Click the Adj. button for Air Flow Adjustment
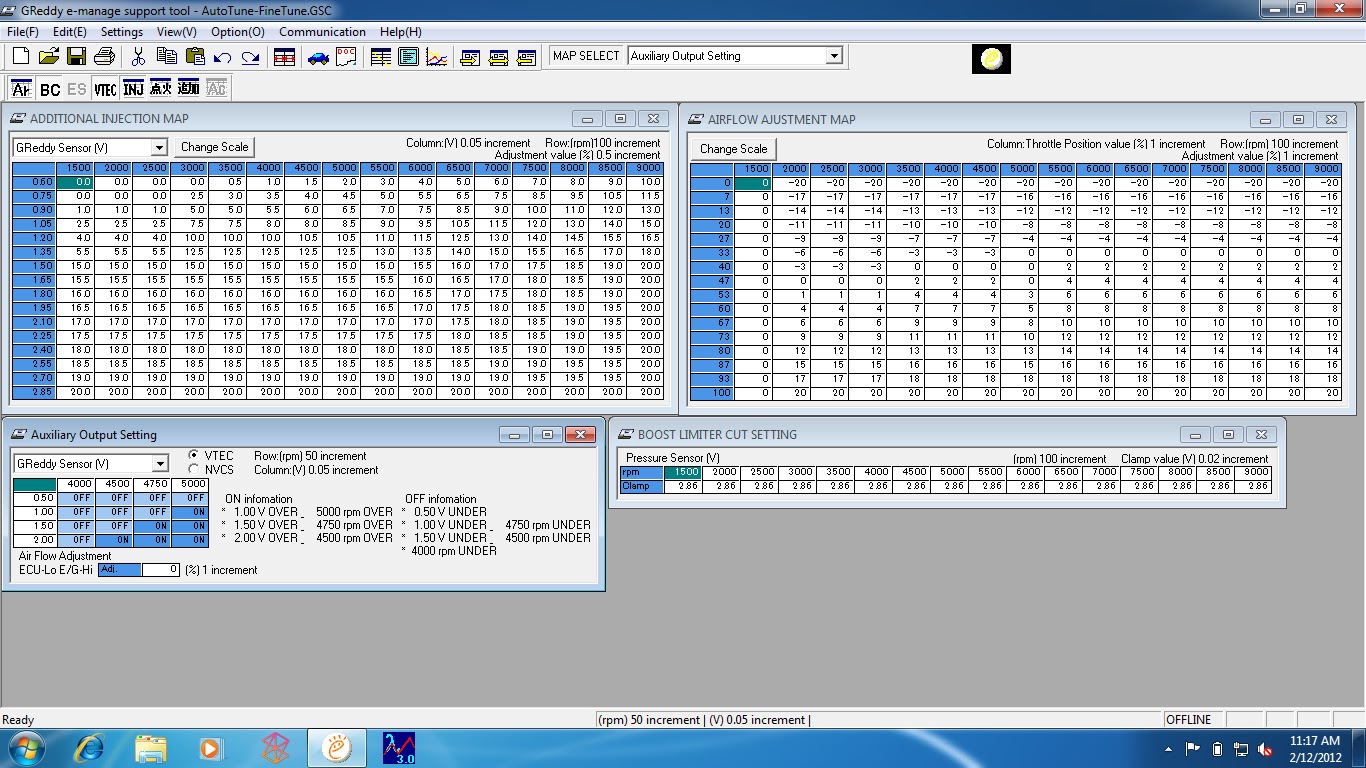 120,570
